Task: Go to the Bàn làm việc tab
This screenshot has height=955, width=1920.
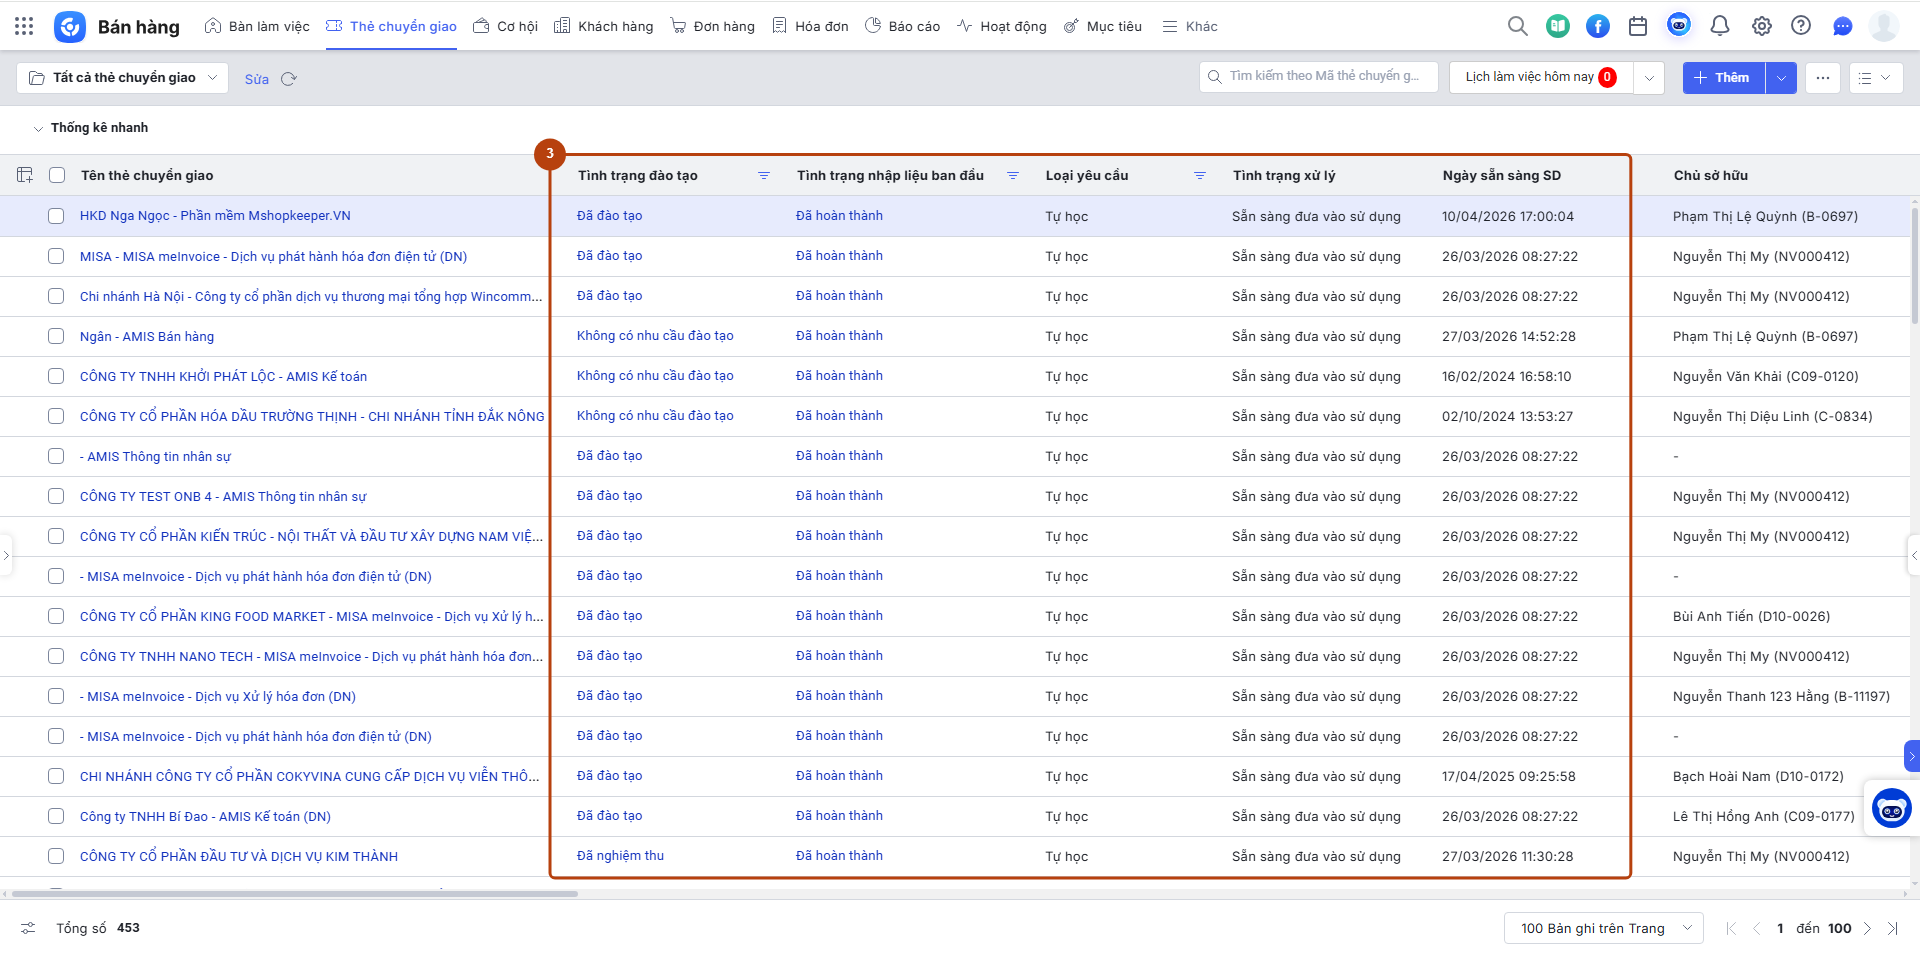Action: (x=257, y=26)
